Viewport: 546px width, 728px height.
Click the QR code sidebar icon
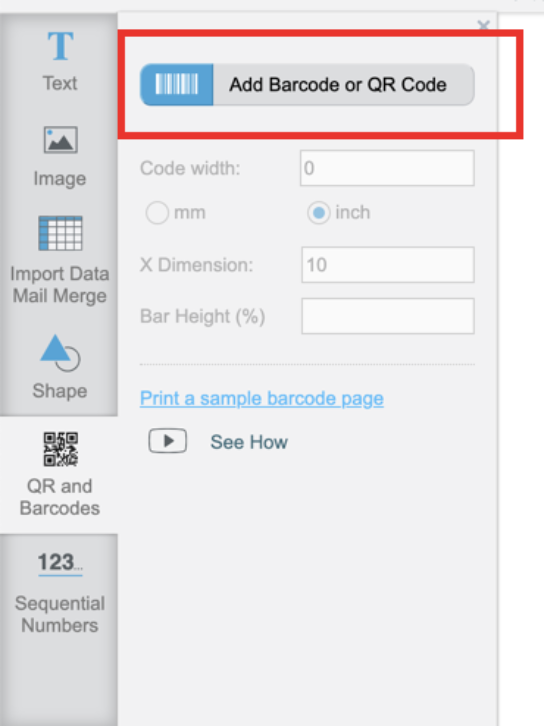tap(60, 449)
